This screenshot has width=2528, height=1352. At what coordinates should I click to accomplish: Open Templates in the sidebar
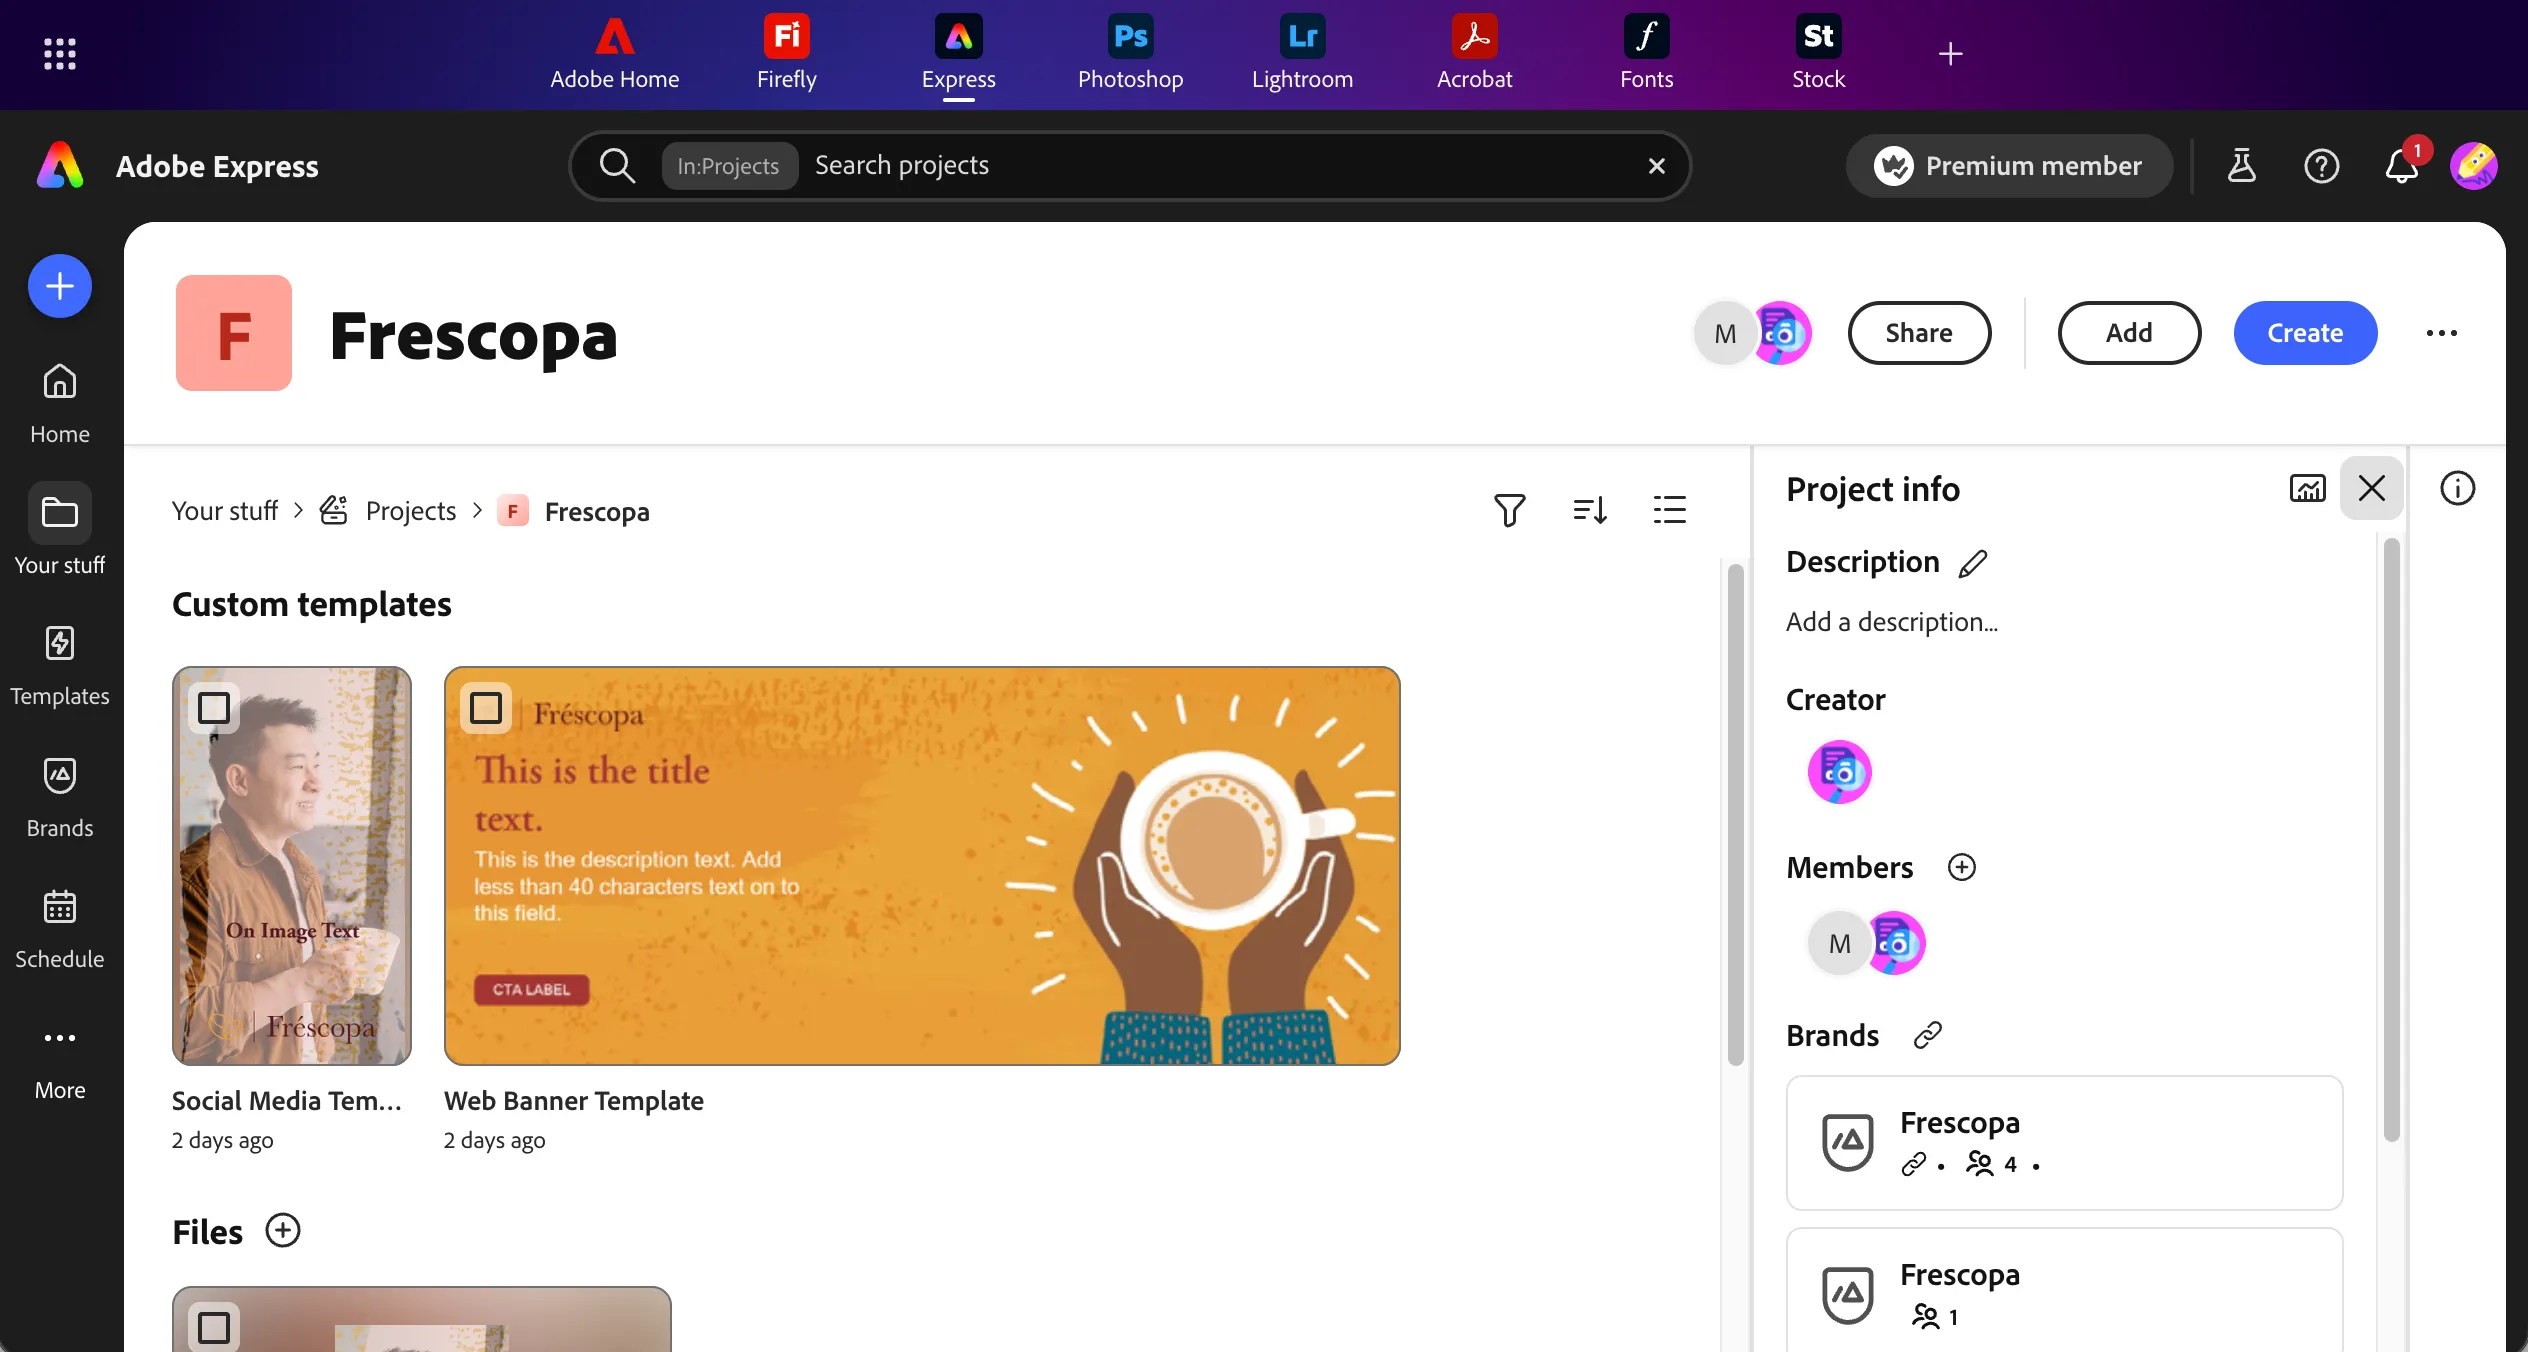[60, 666]
